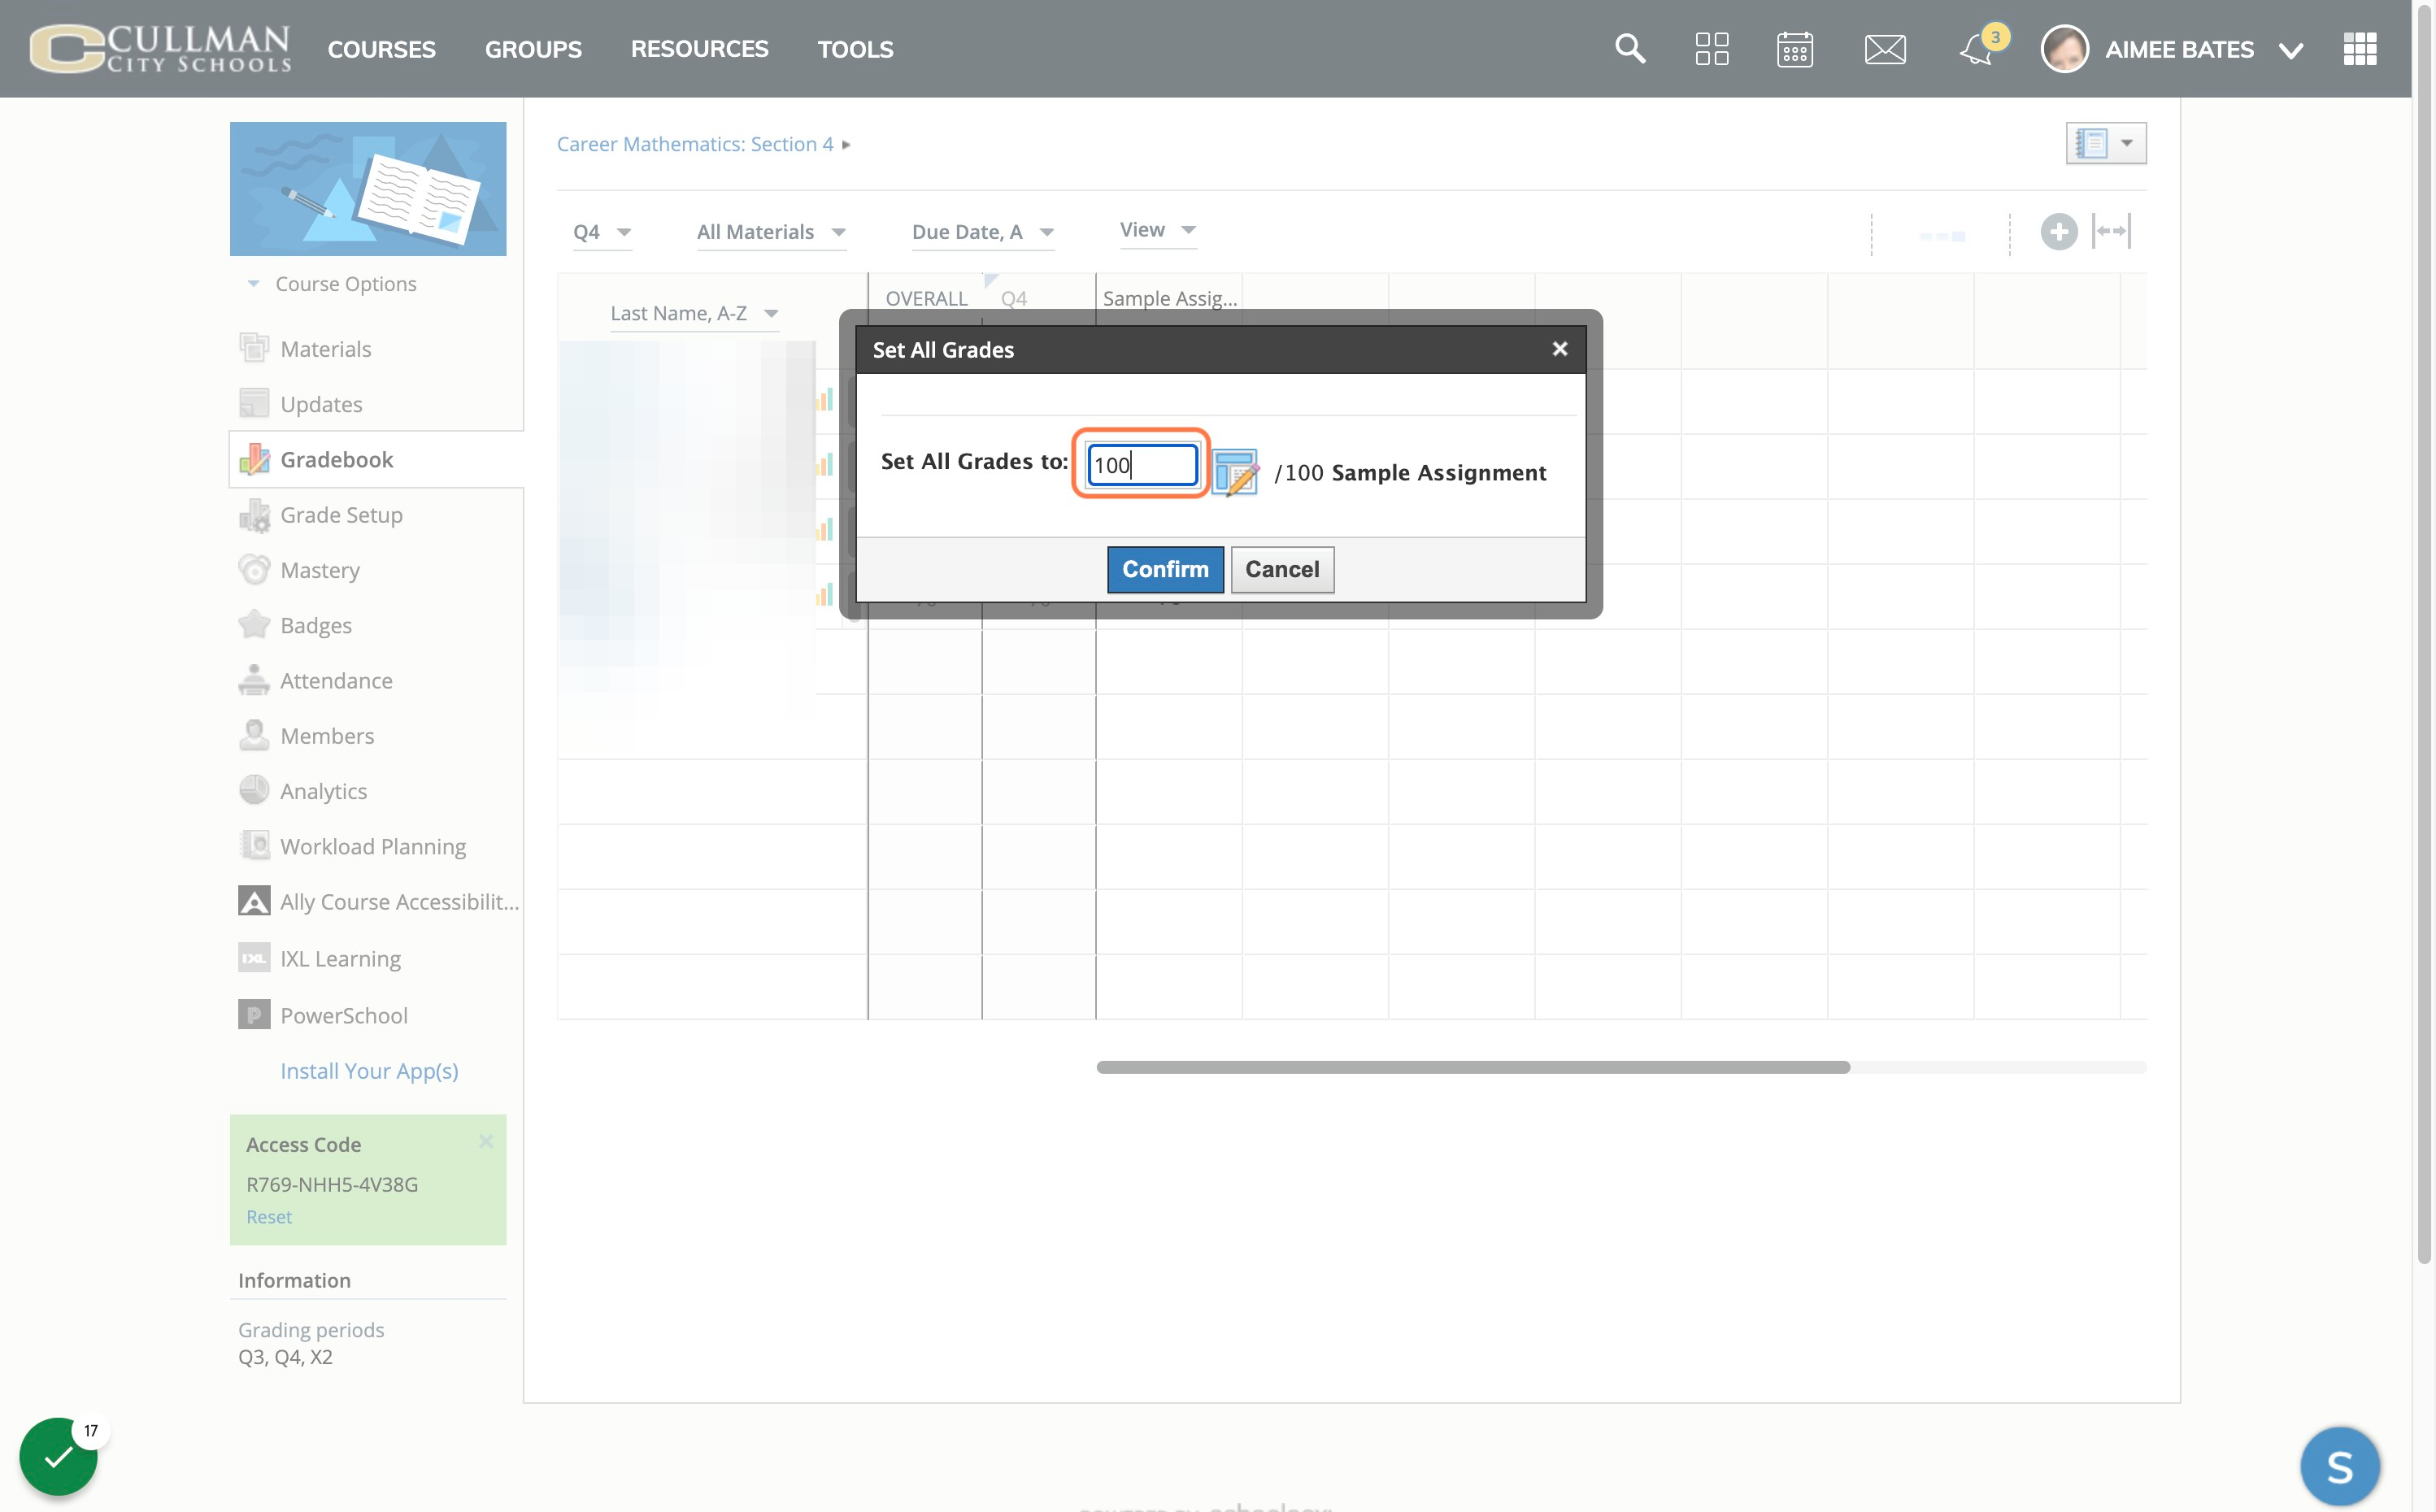Click Aimee Bates profile avatar
This screenshot has height=1512, width=2436.
coord(2064,48)
